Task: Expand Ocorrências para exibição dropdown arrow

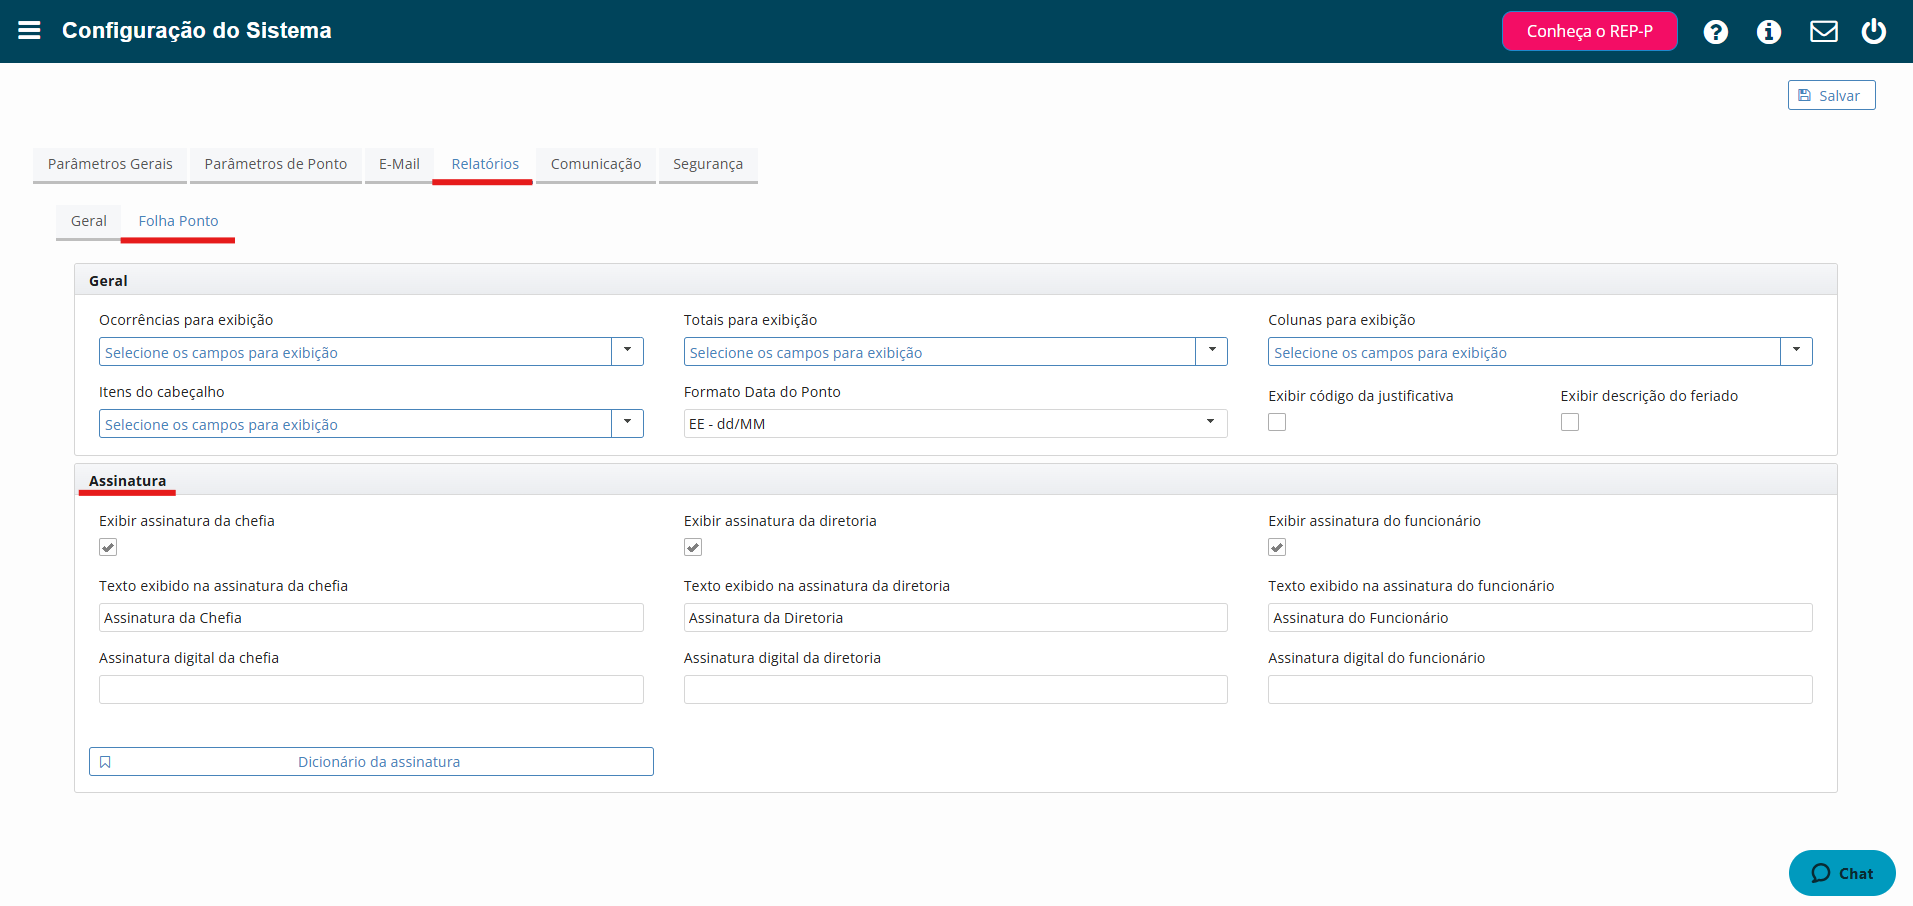Action: pos(627,351)
